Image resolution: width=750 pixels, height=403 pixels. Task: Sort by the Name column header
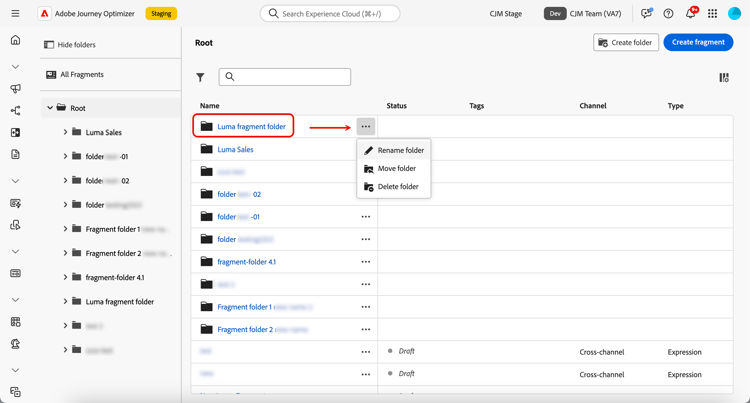click(210, 106)
